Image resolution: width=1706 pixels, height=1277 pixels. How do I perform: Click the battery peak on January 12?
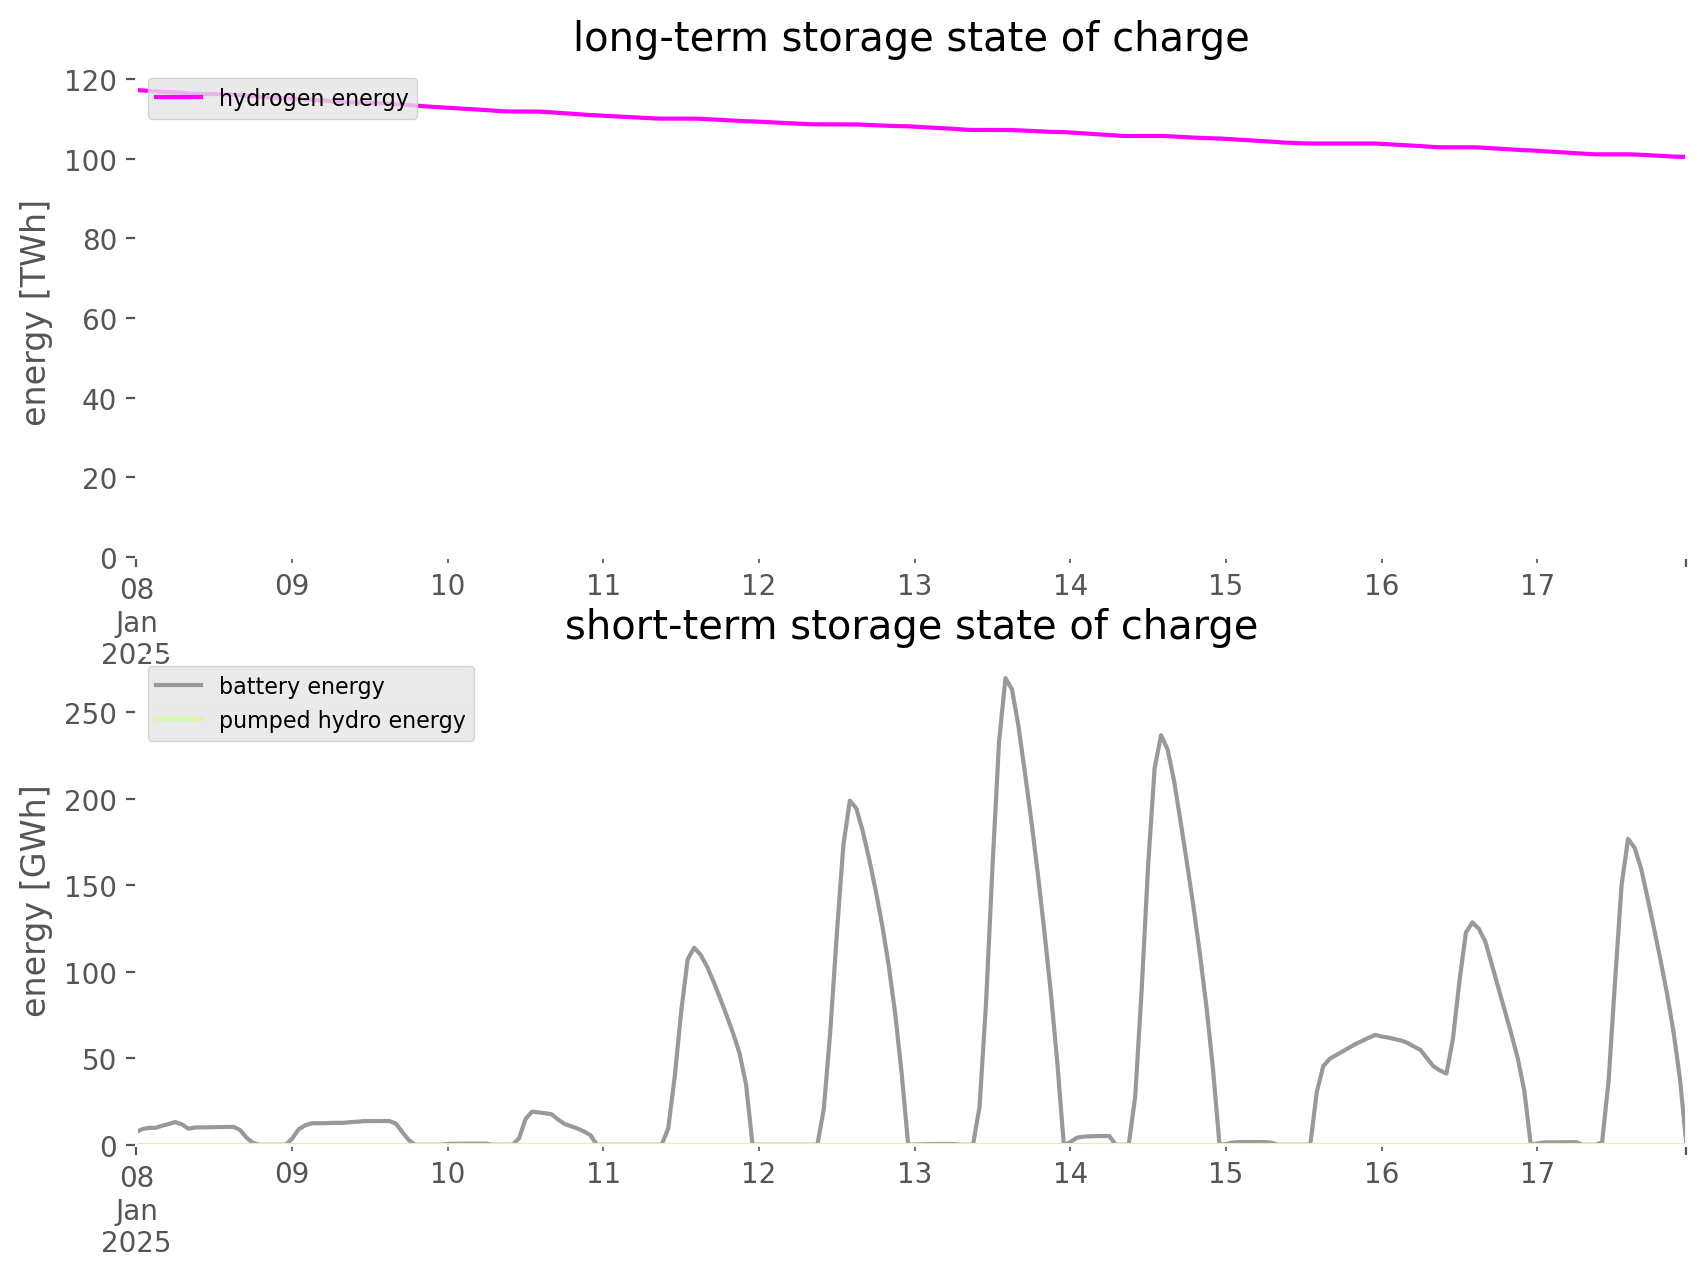click(850, 801)
